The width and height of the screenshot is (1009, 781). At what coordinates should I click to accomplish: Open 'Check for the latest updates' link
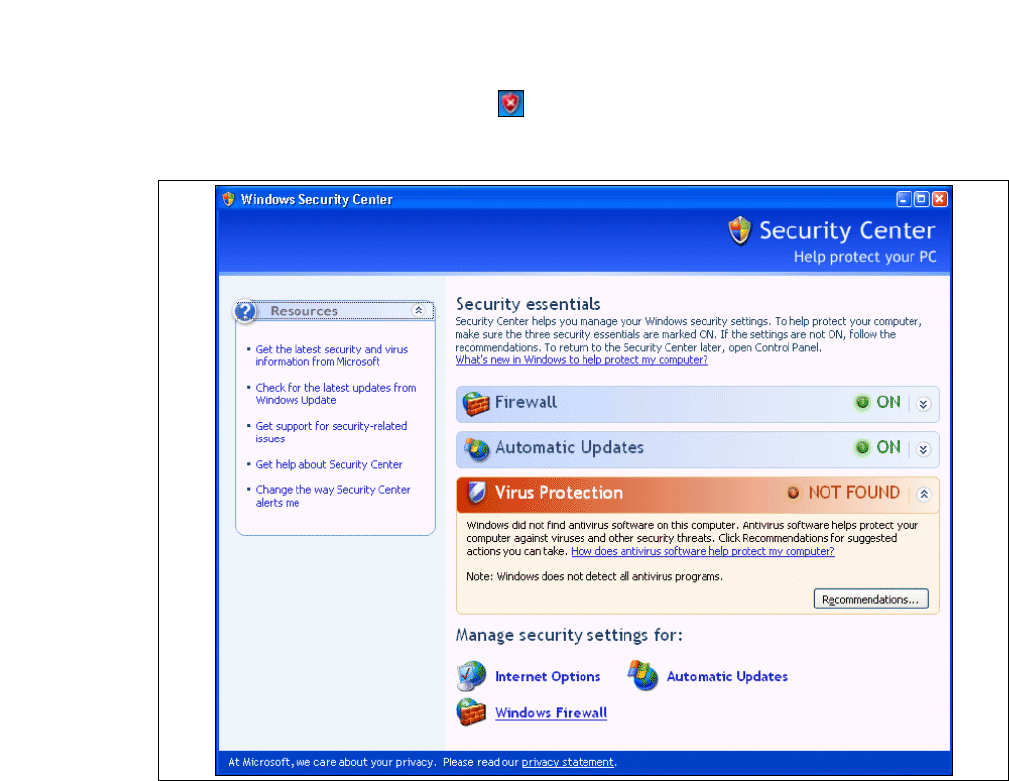(x=336, y=394)
